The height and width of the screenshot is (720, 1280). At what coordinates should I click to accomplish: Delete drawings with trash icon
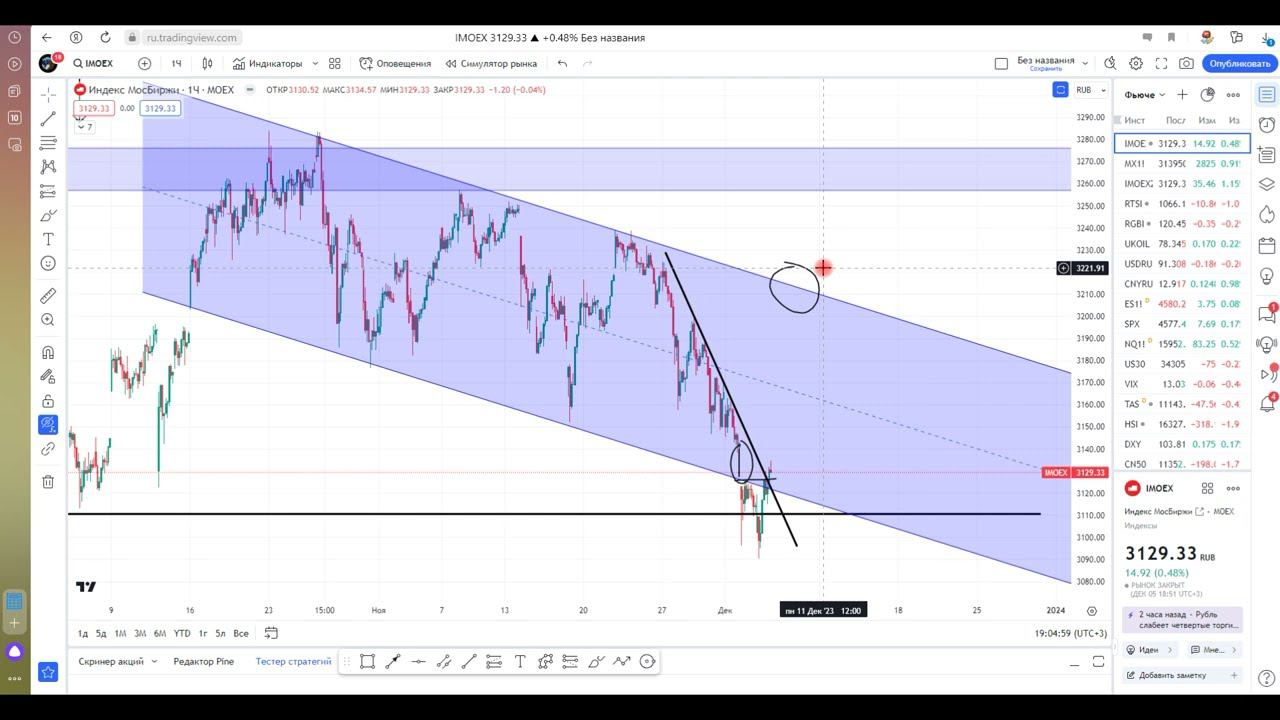click(x=48, y=481)
